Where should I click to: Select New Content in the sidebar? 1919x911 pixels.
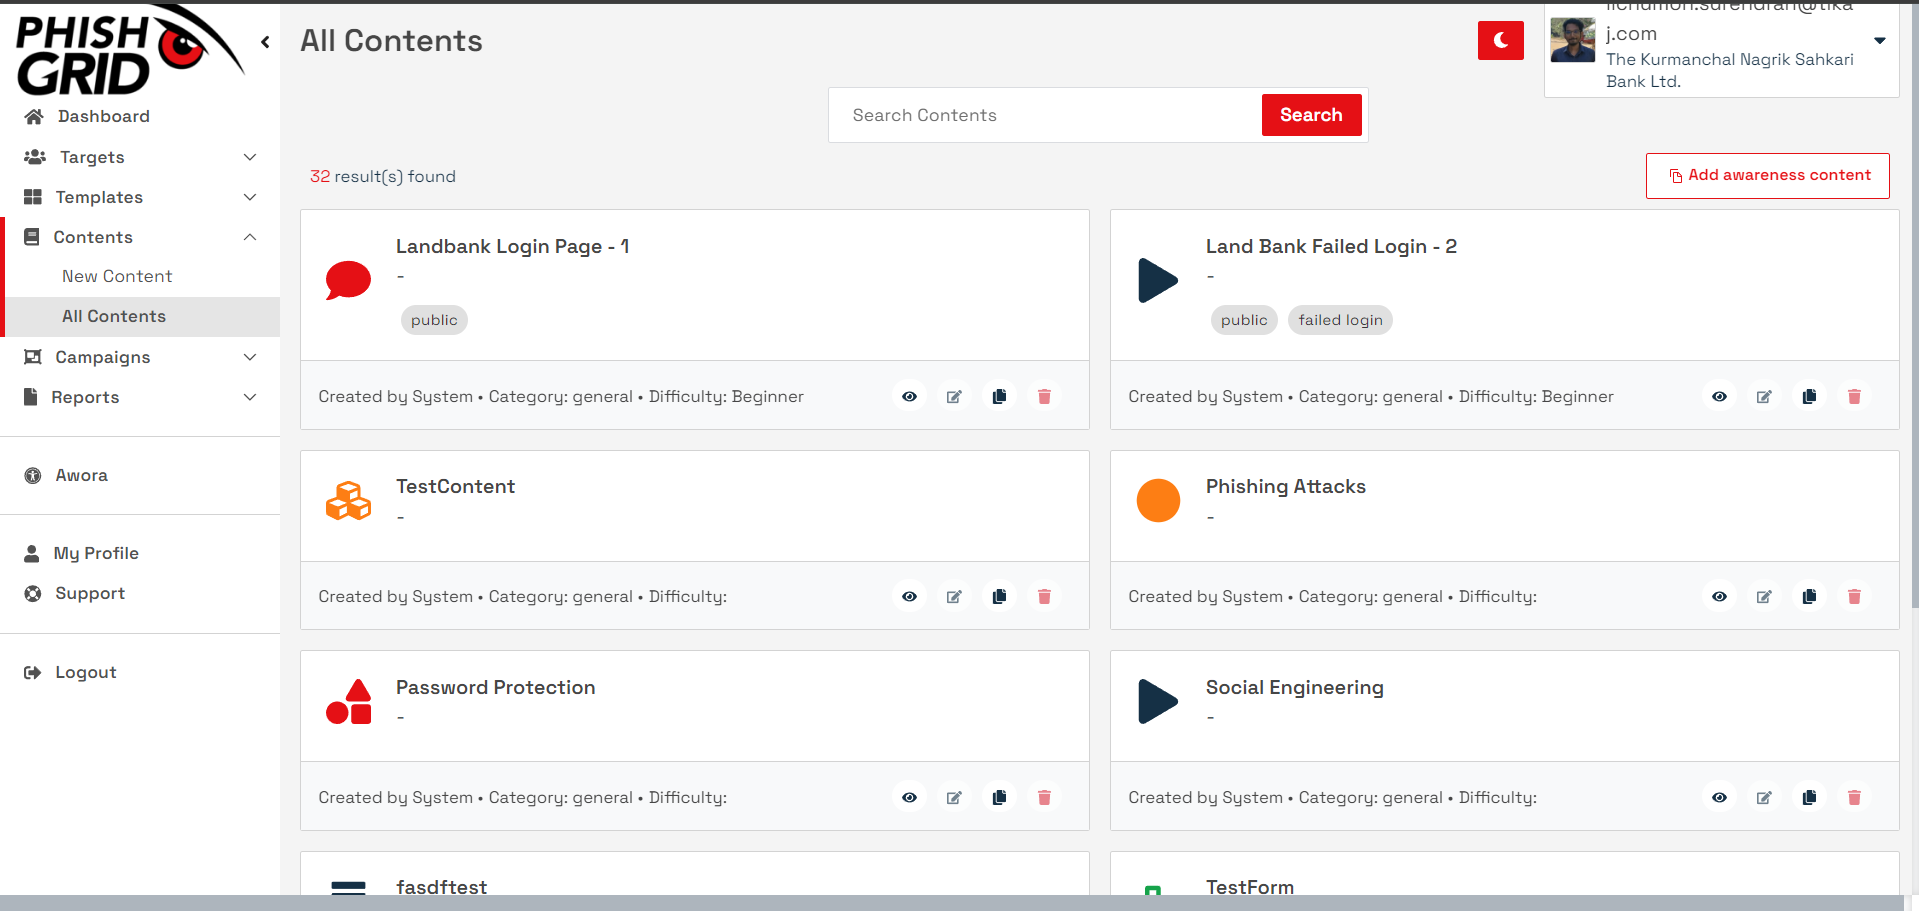(x=117, y=276)
